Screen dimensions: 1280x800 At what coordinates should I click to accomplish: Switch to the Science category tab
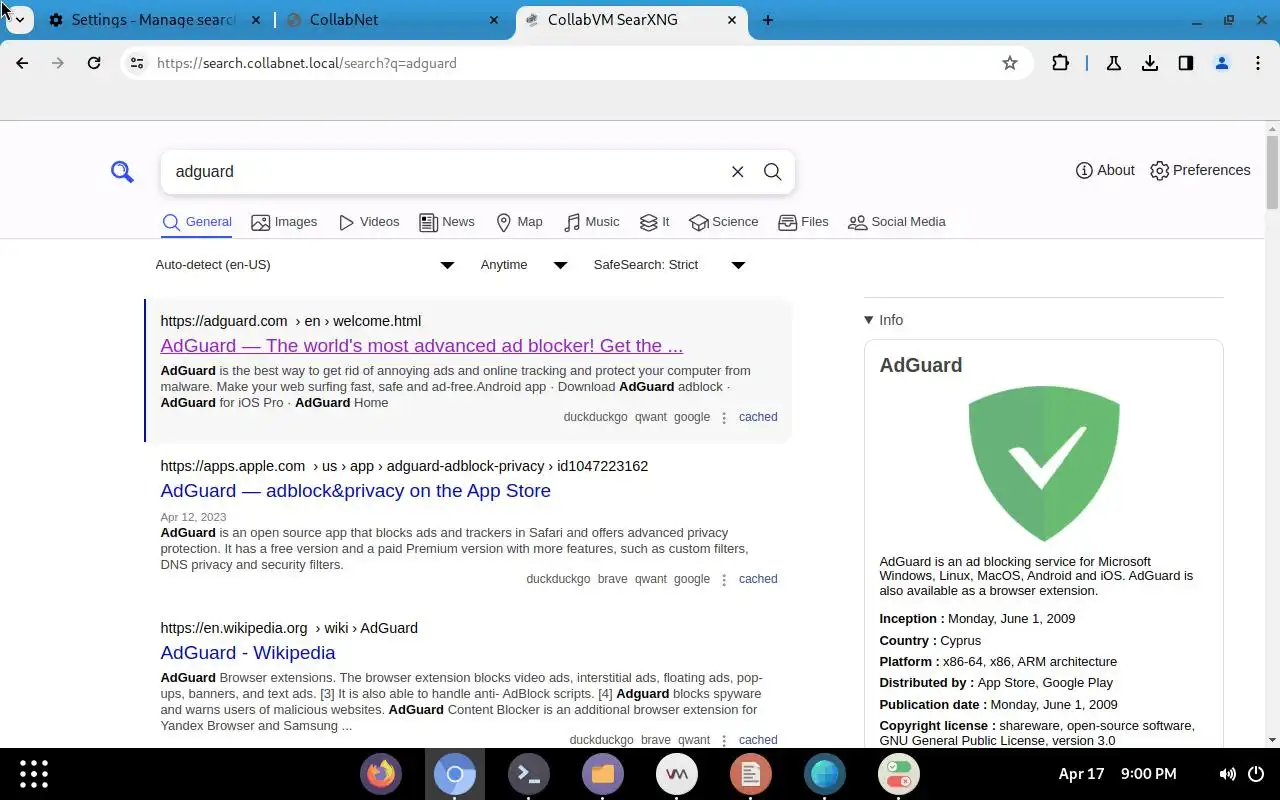[724, 222]
